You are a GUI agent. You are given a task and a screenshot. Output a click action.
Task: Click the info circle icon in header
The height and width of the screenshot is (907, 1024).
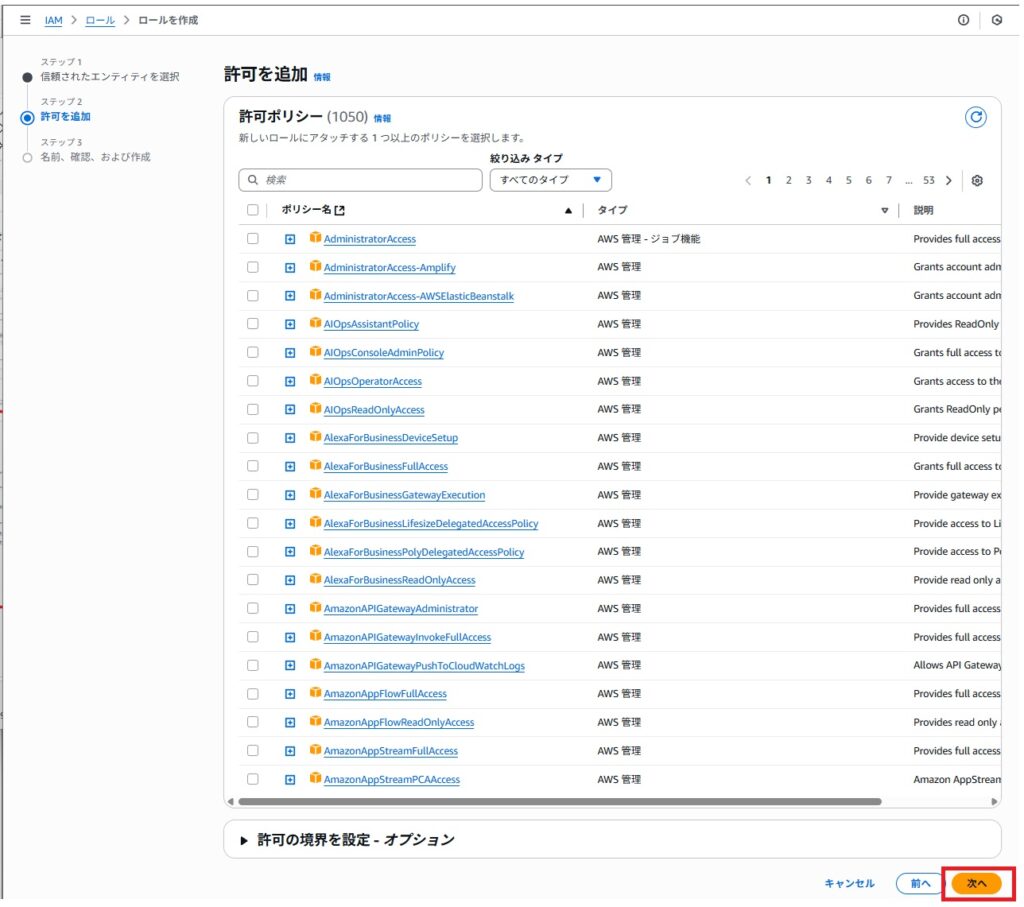click(963, 20)
